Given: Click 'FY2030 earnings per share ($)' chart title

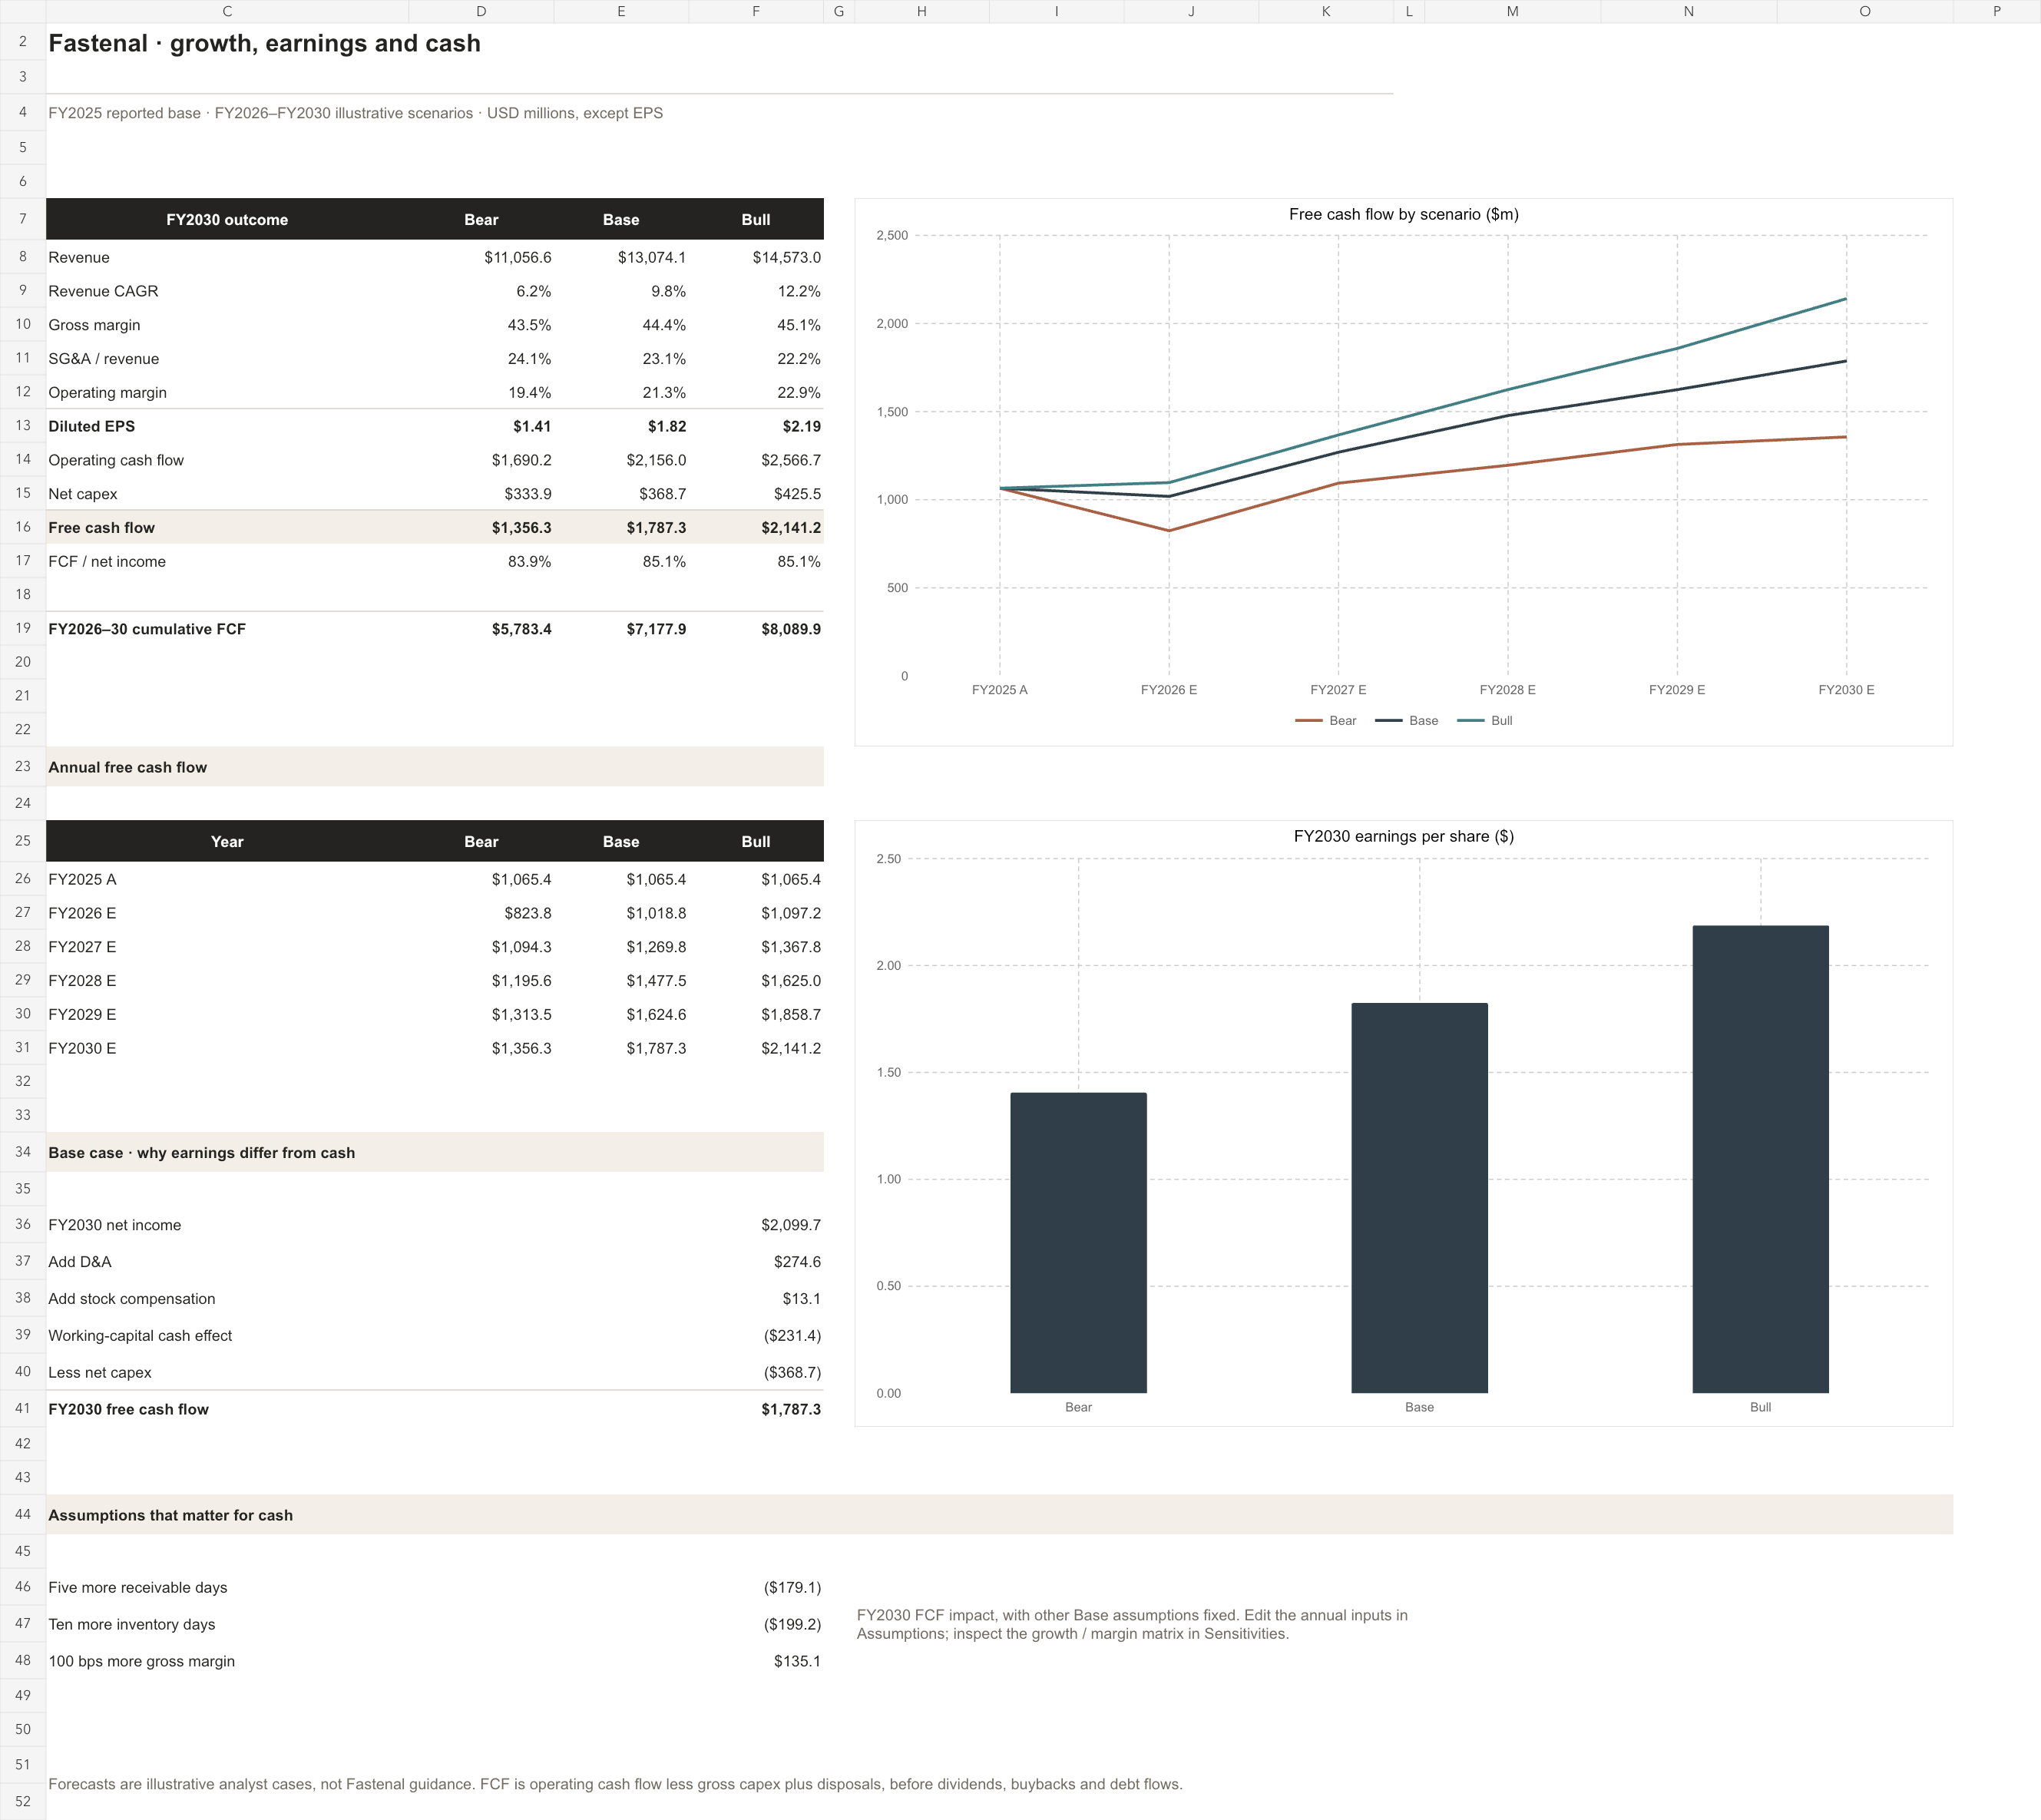Looking at the screenshot, I should [1403, 836].
